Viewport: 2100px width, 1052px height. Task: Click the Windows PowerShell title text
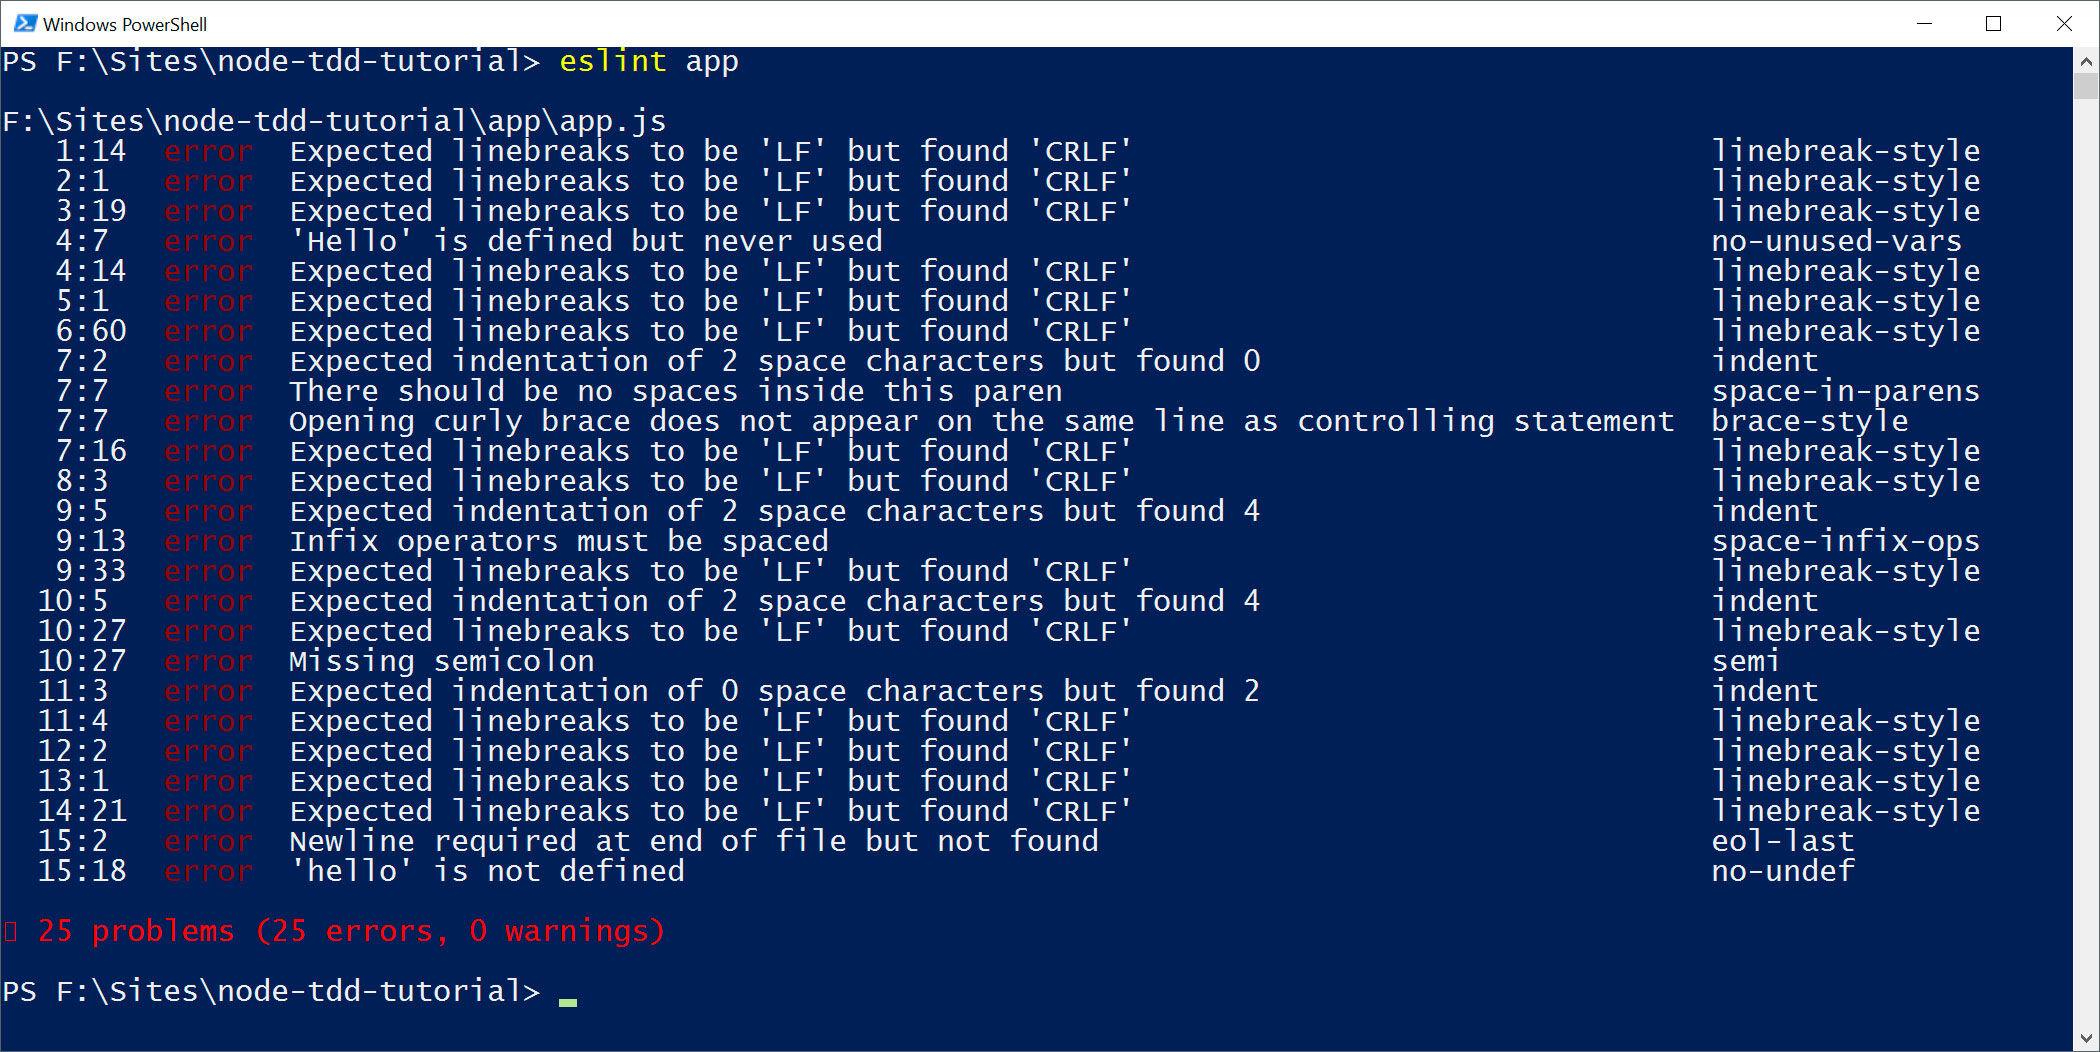(125, 24)
